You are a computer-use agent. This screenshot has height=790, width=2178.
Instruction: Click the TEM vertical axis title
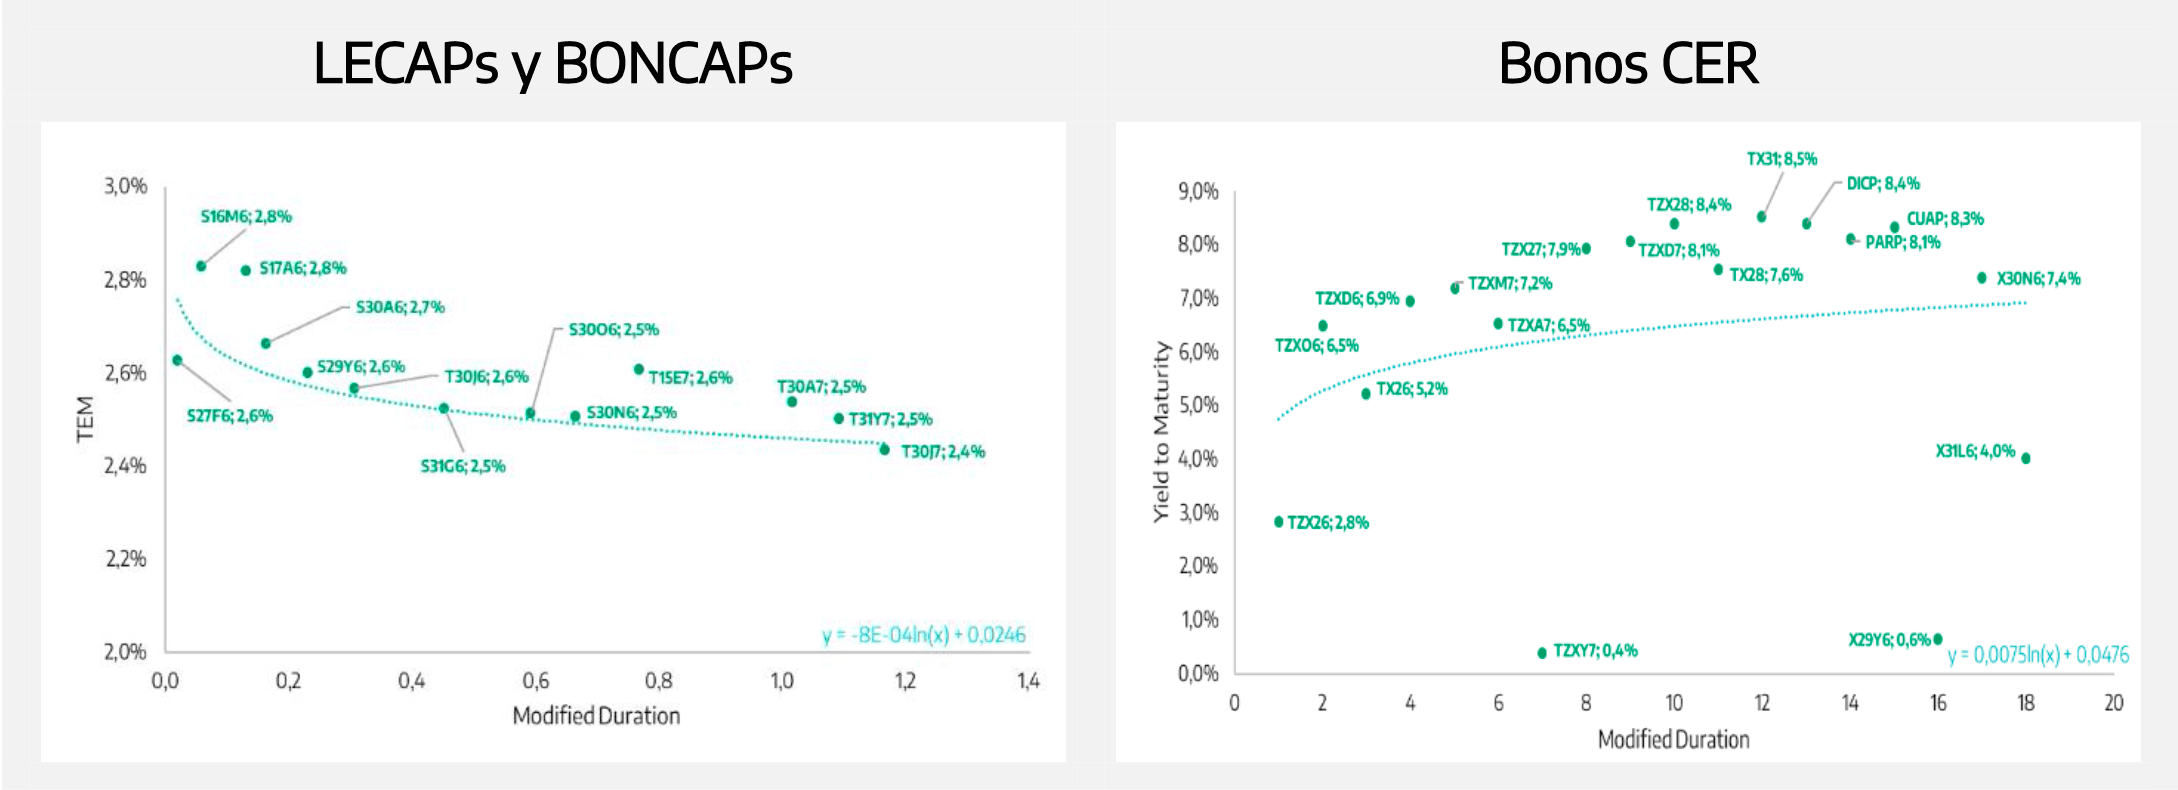coord(85,419)
